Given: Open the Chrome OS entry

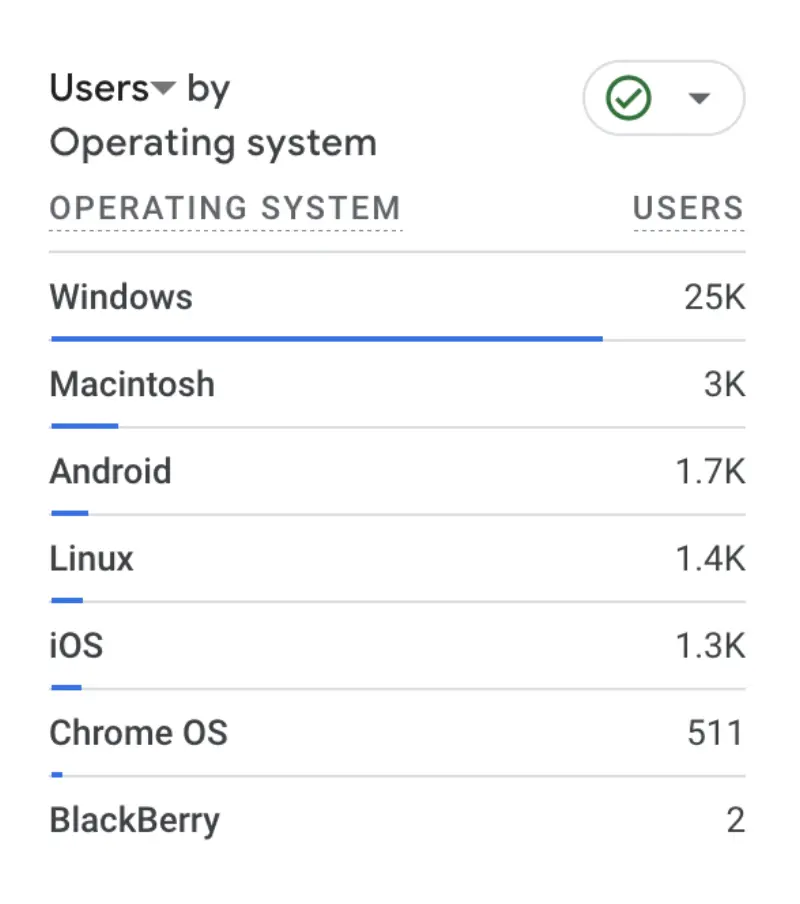Looking at the screenshot, I should point(138,732).
